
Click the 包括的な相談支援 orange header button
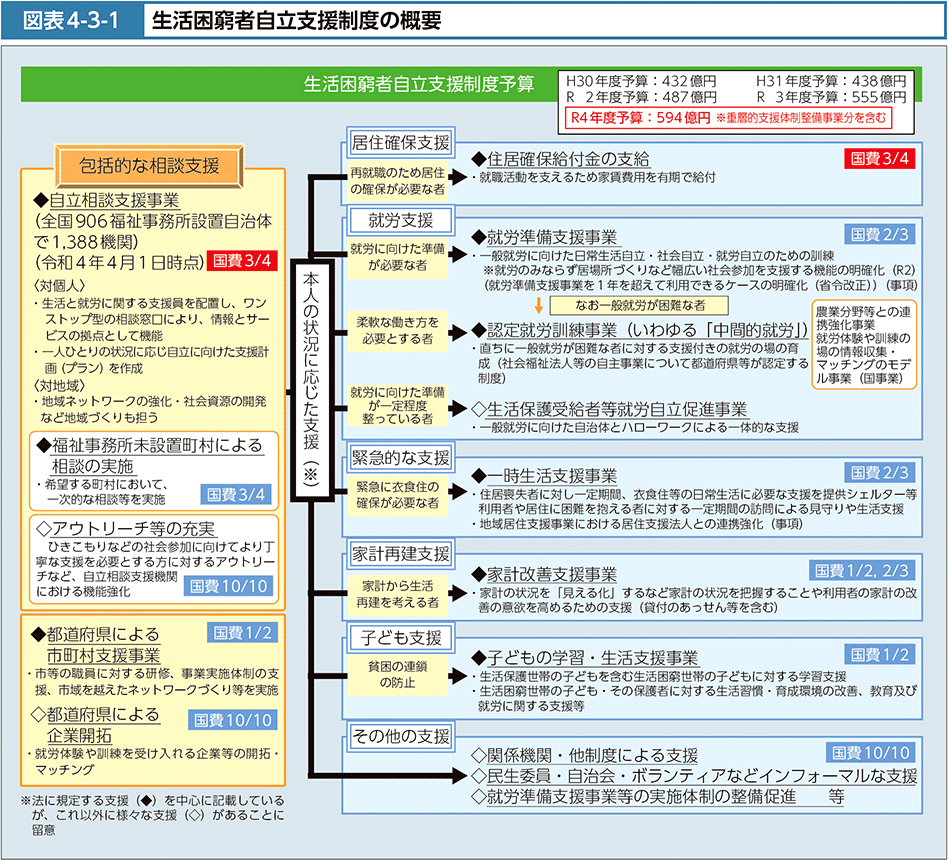pyautogui.click(x=150, y=166)
